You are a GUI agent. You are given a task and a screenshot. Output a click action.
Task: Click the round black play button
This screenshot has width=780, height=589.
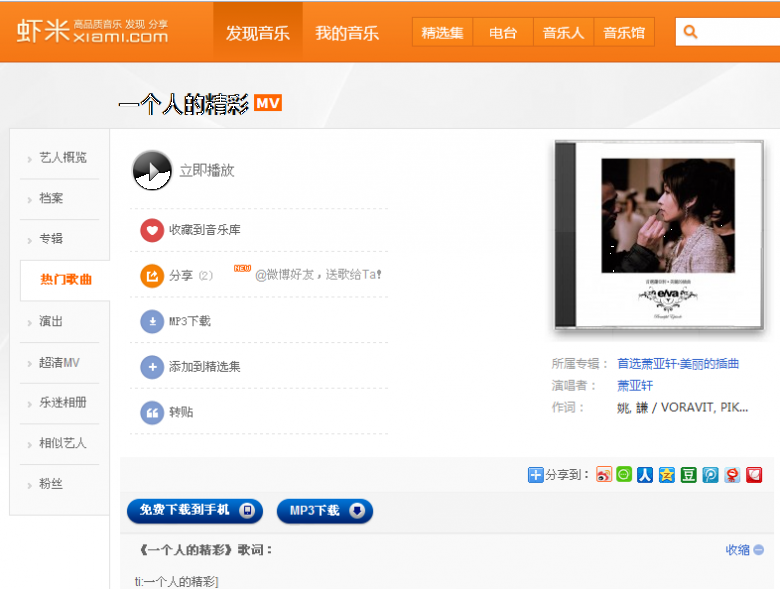pyautogui.click(x=152, y=170)
